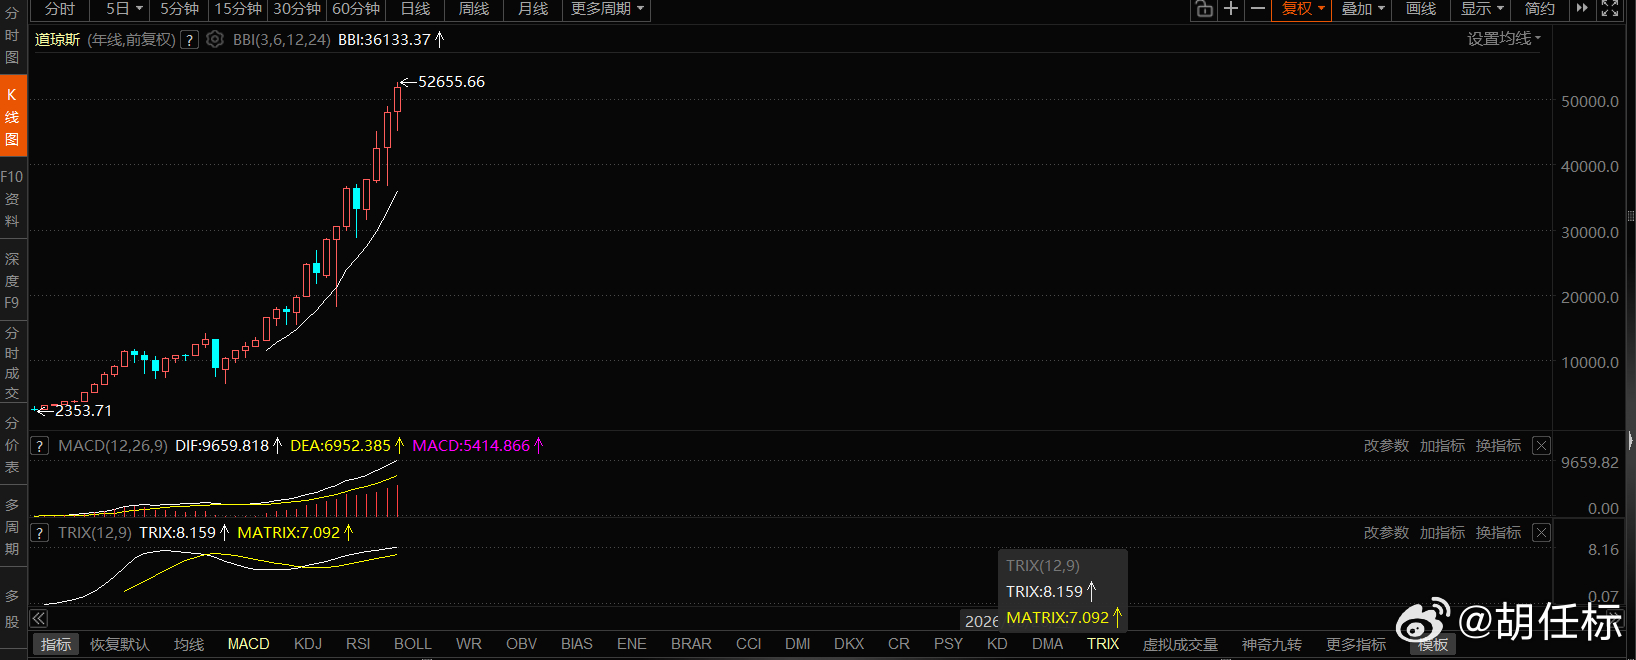The height and width of the screenshot is (660, 1636).
Task: Click 指标 button in bottom bar
Action: coord(56,645)
